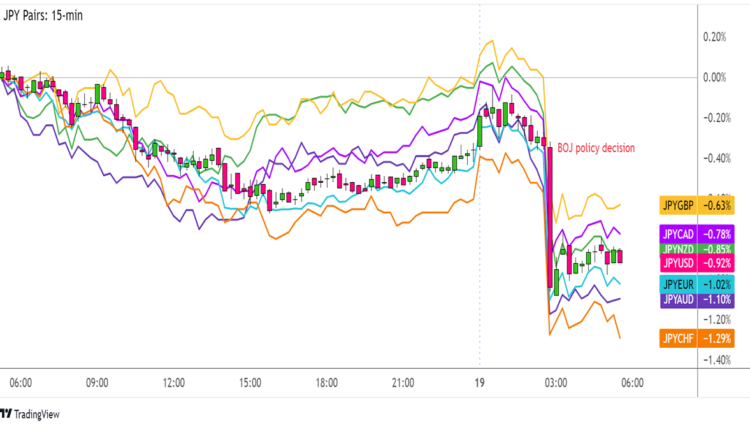Select the JPYCAD series label
The image size is (750, 430).
pos(678,234)
